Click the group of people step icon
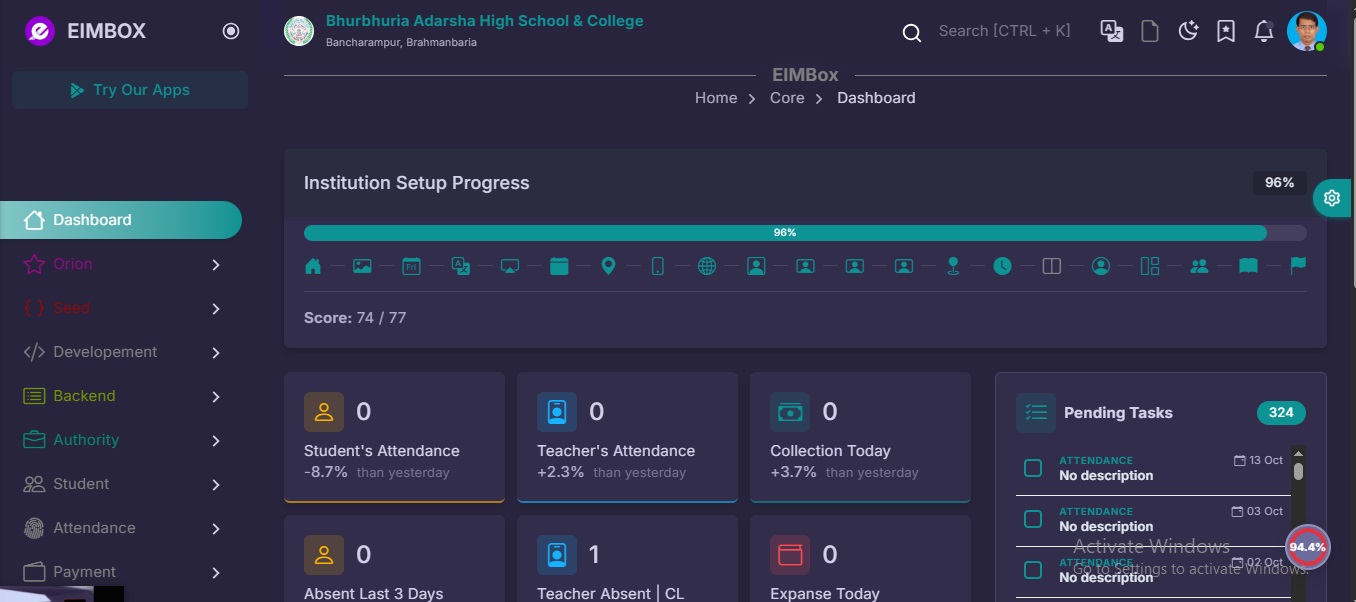The image size is (1356, 602). point(1199,267)
